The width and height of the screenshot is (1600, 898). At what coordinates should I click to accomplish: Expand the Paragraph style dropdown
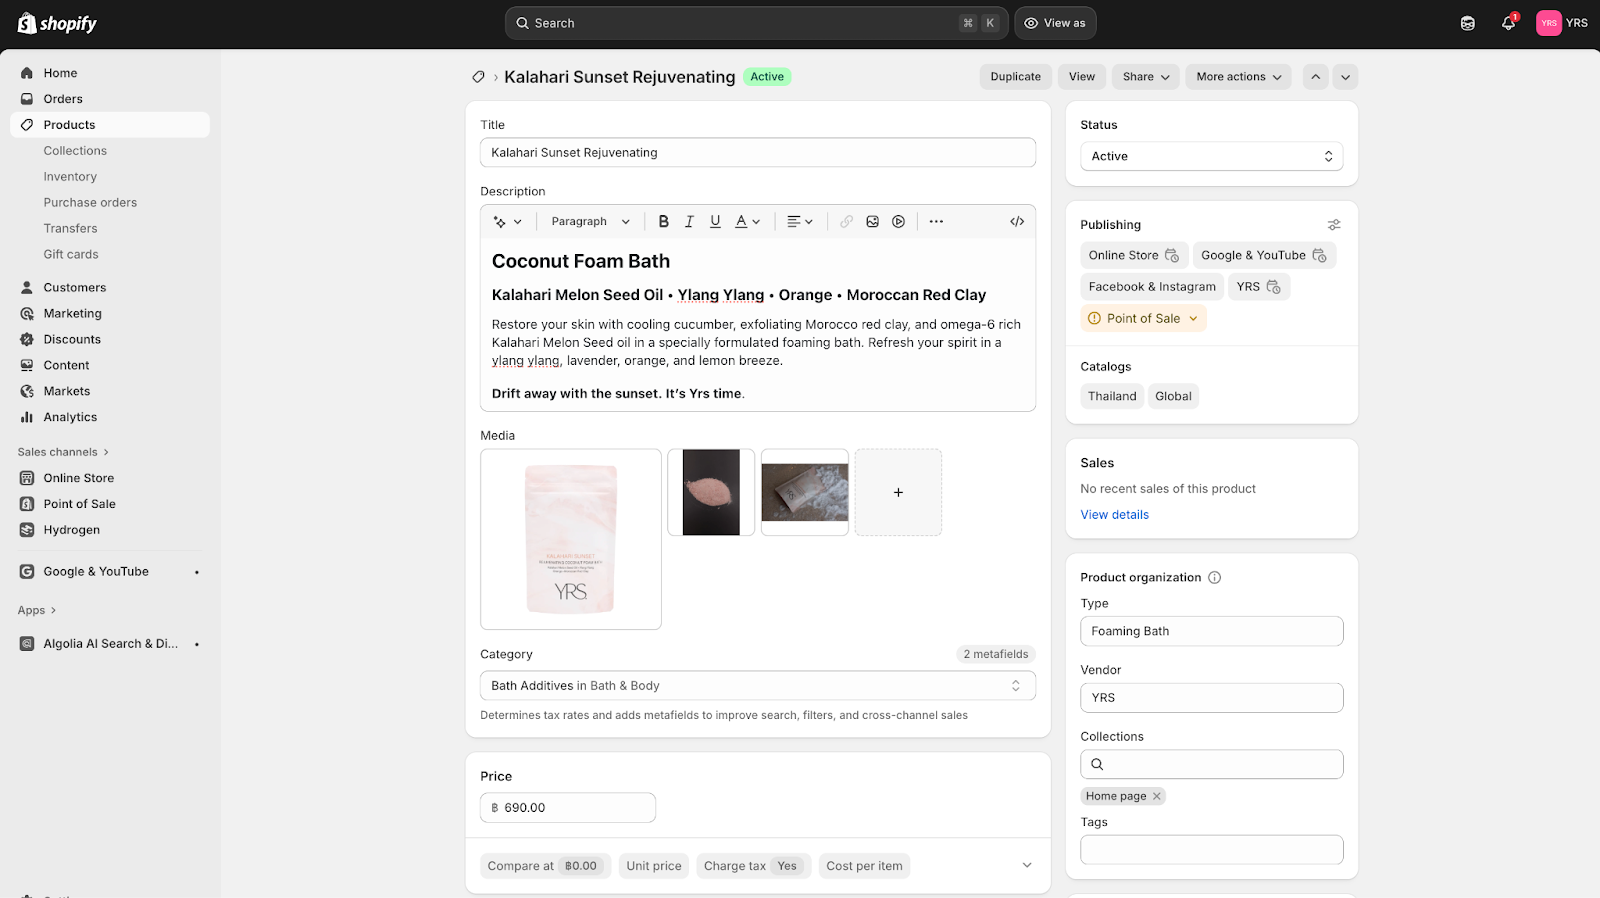pos(590,222)
